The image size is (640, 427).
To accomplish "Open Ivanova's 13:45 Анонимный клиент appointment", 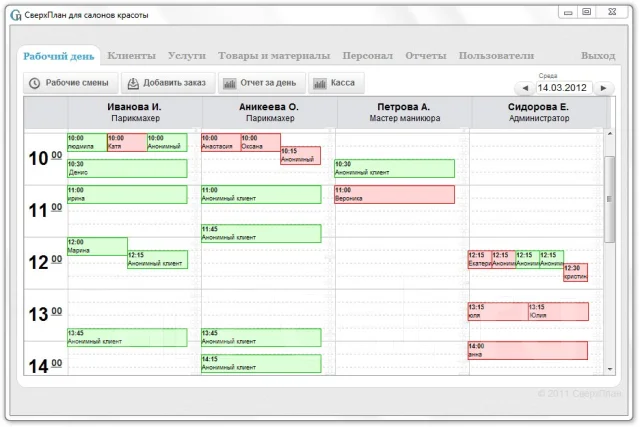I will coord(127,338).
